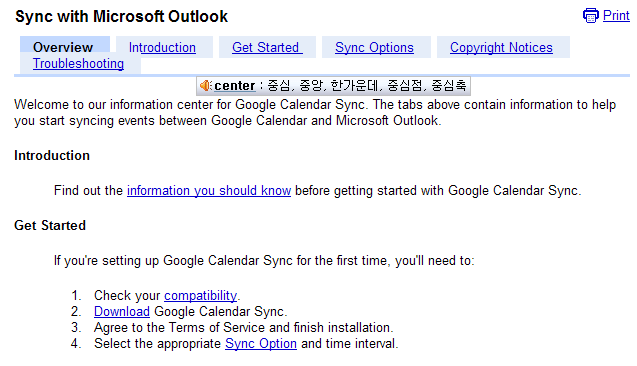Open the Print link
637x366 pixels.
(616, 15)
